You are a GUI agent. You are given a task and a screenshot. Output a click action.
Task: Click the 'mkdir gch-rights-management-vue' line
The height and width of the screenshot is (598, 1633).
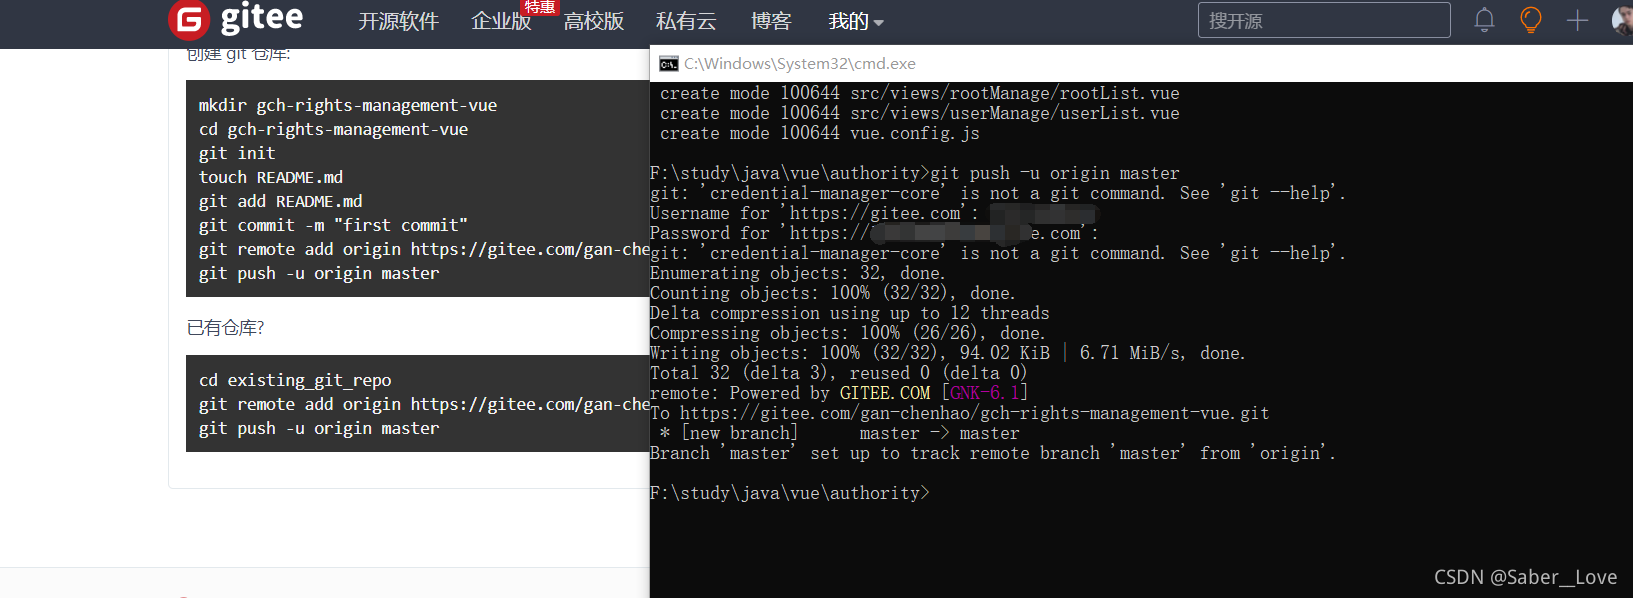[348, 105]
